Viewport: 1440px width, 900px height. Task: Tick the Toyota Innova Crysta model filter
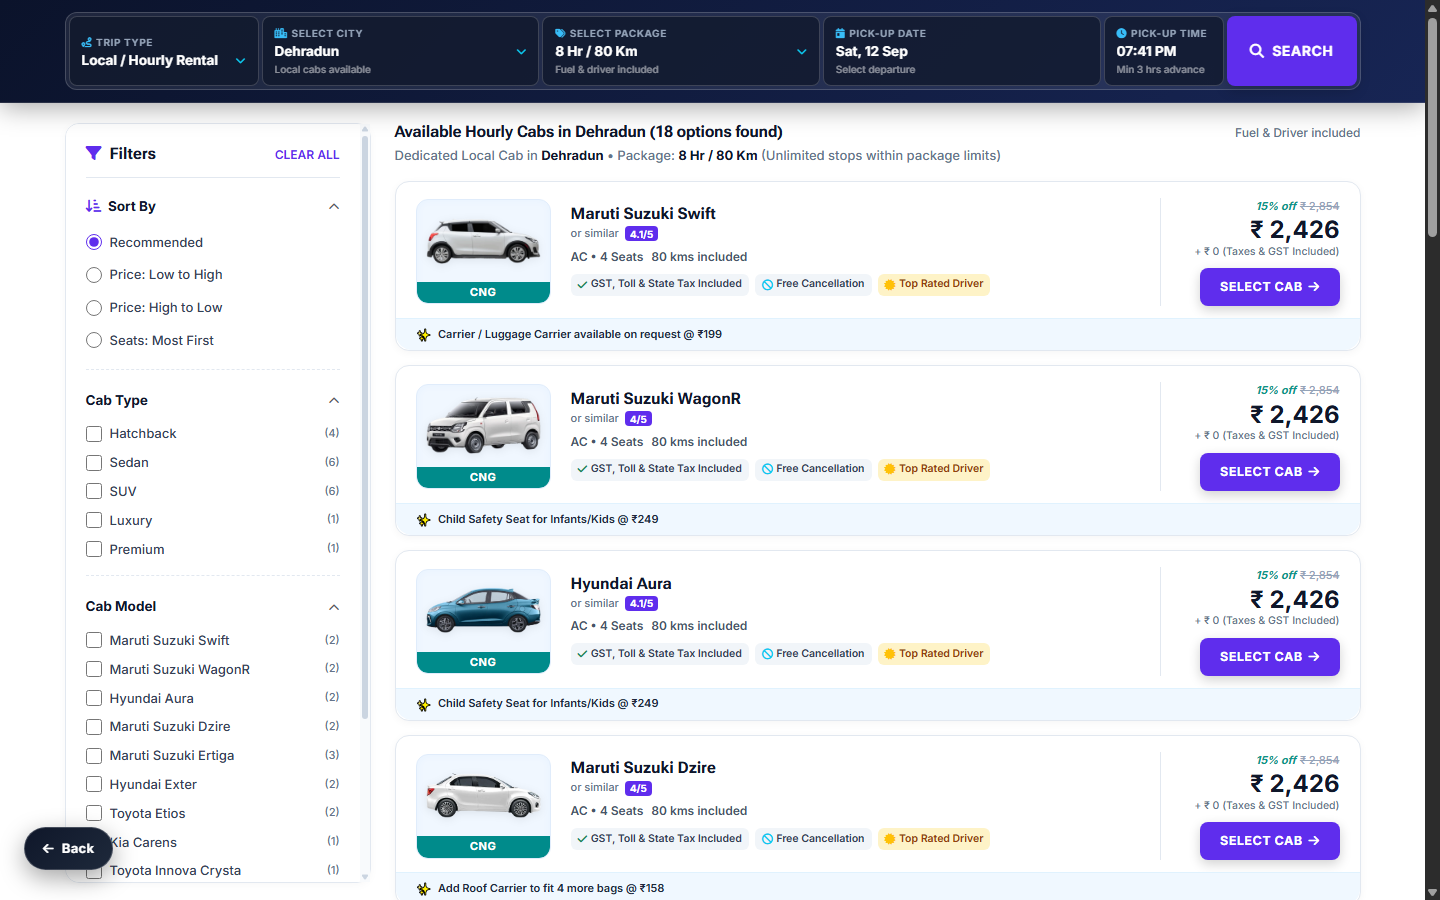tap(94, 871)
